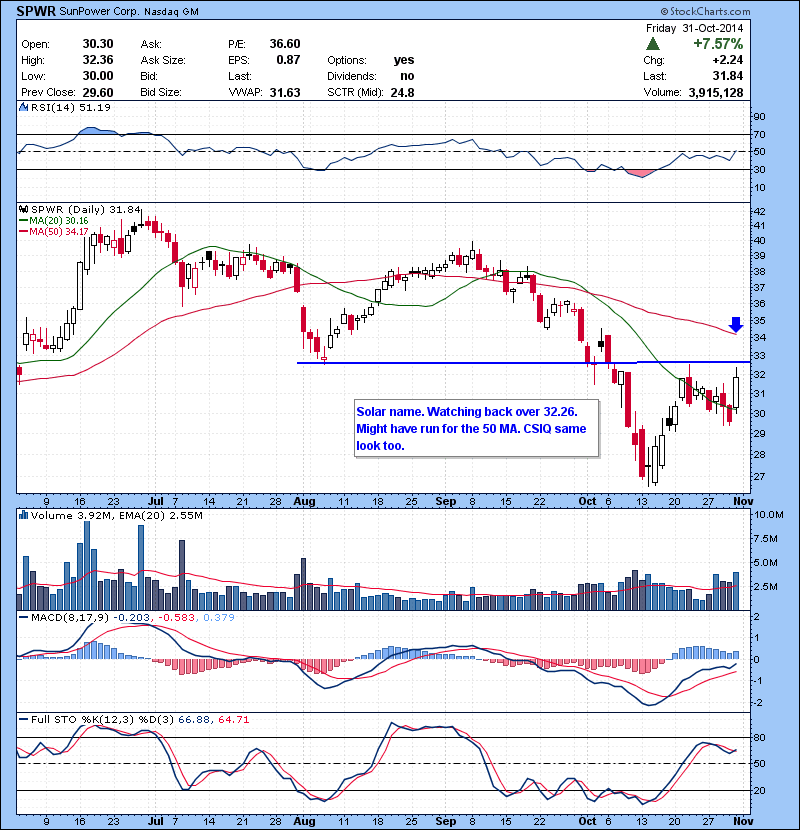Click the 42 label on the price axis
This screenshot has height=830, width=800.
coord(759,211)
